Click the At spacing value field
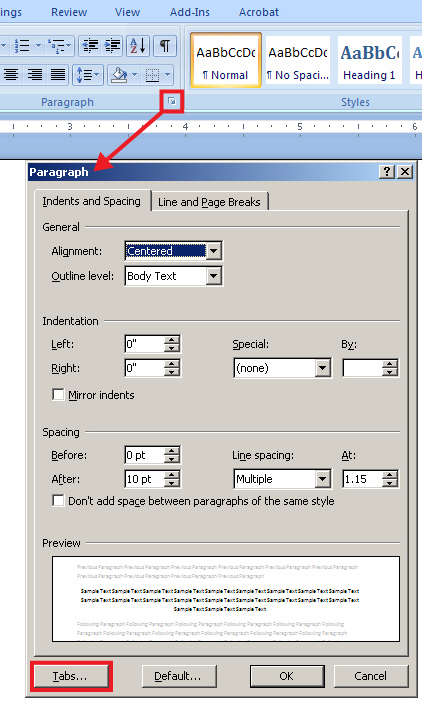Viewport: 422px width, 703px height. pos(362,479)
